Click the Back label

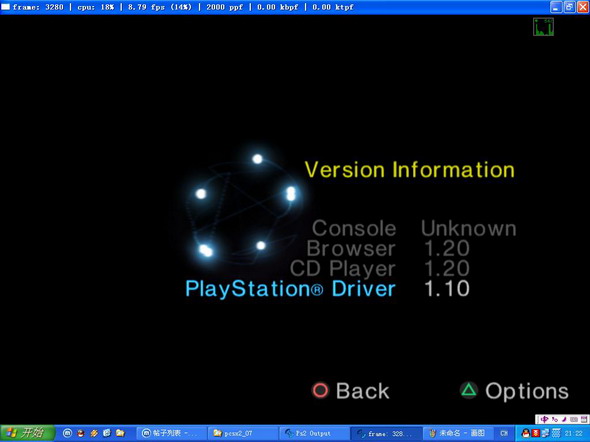click(x=362, y=391)
